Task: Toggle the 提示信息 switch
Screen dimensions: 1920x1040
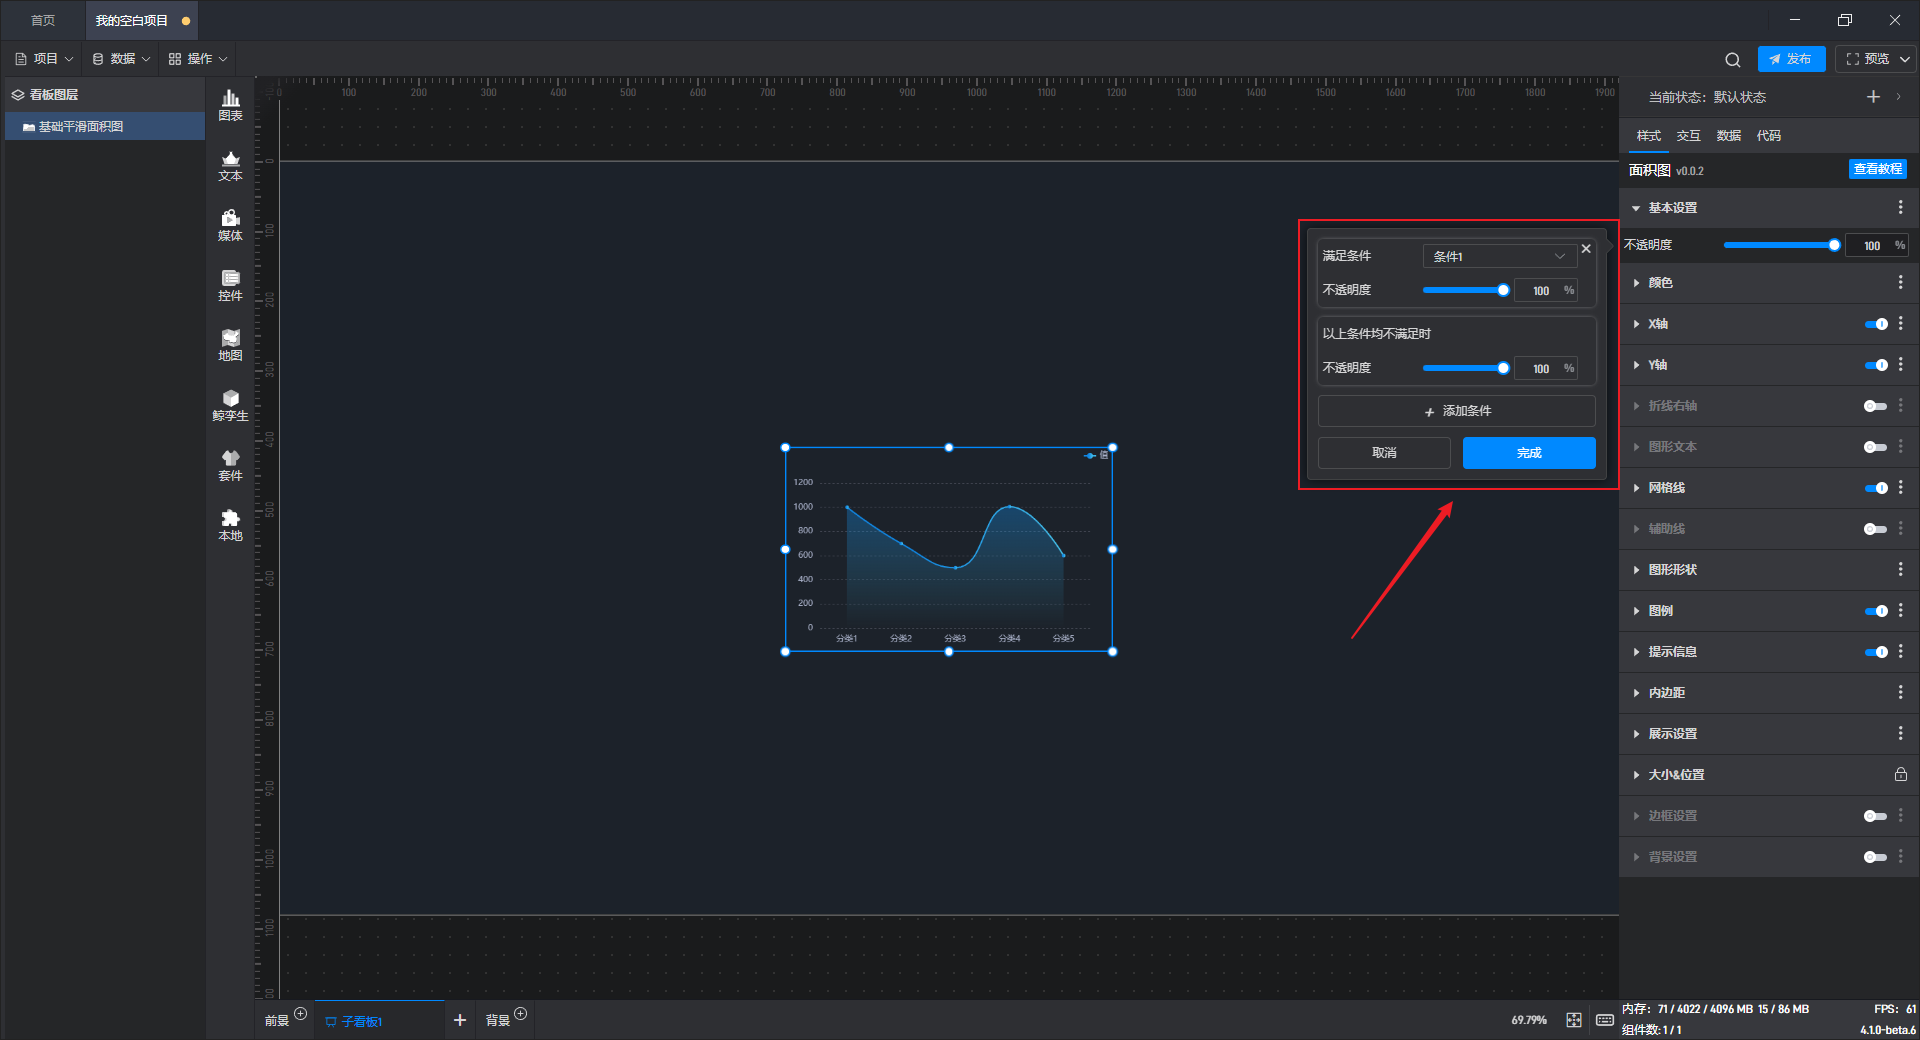Action: (x=1876, y=652)
